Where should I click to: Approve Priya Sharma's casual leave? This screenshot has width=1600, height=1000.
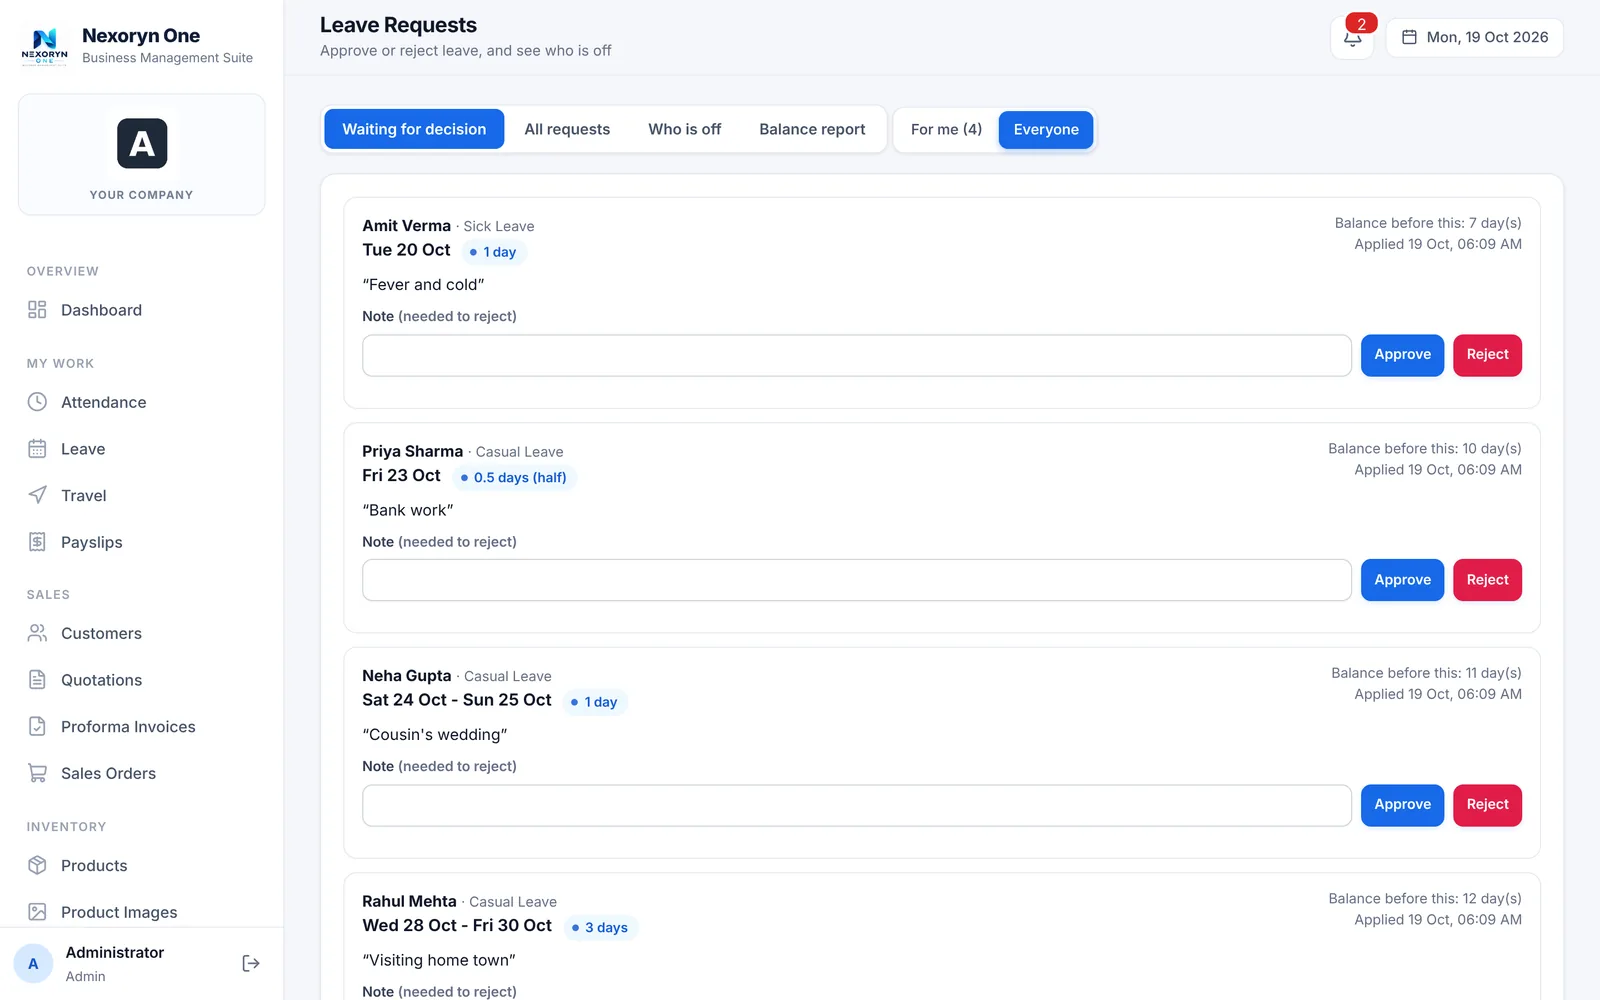point(1402,580)
